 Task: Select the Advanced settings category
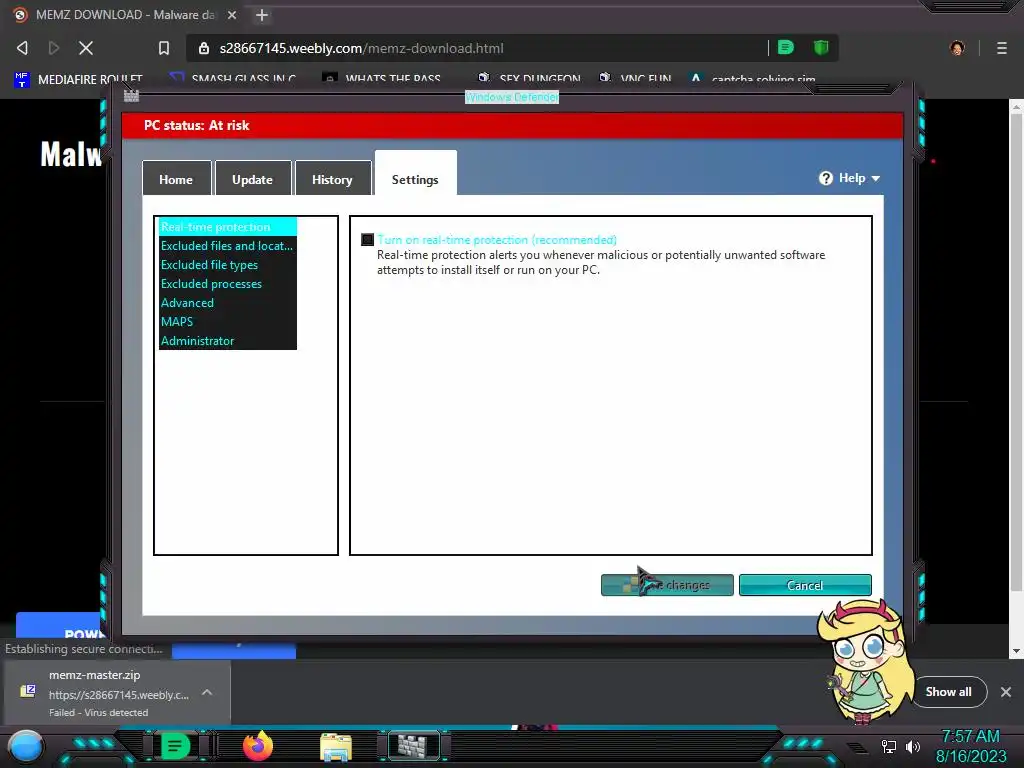coord(228,302)
